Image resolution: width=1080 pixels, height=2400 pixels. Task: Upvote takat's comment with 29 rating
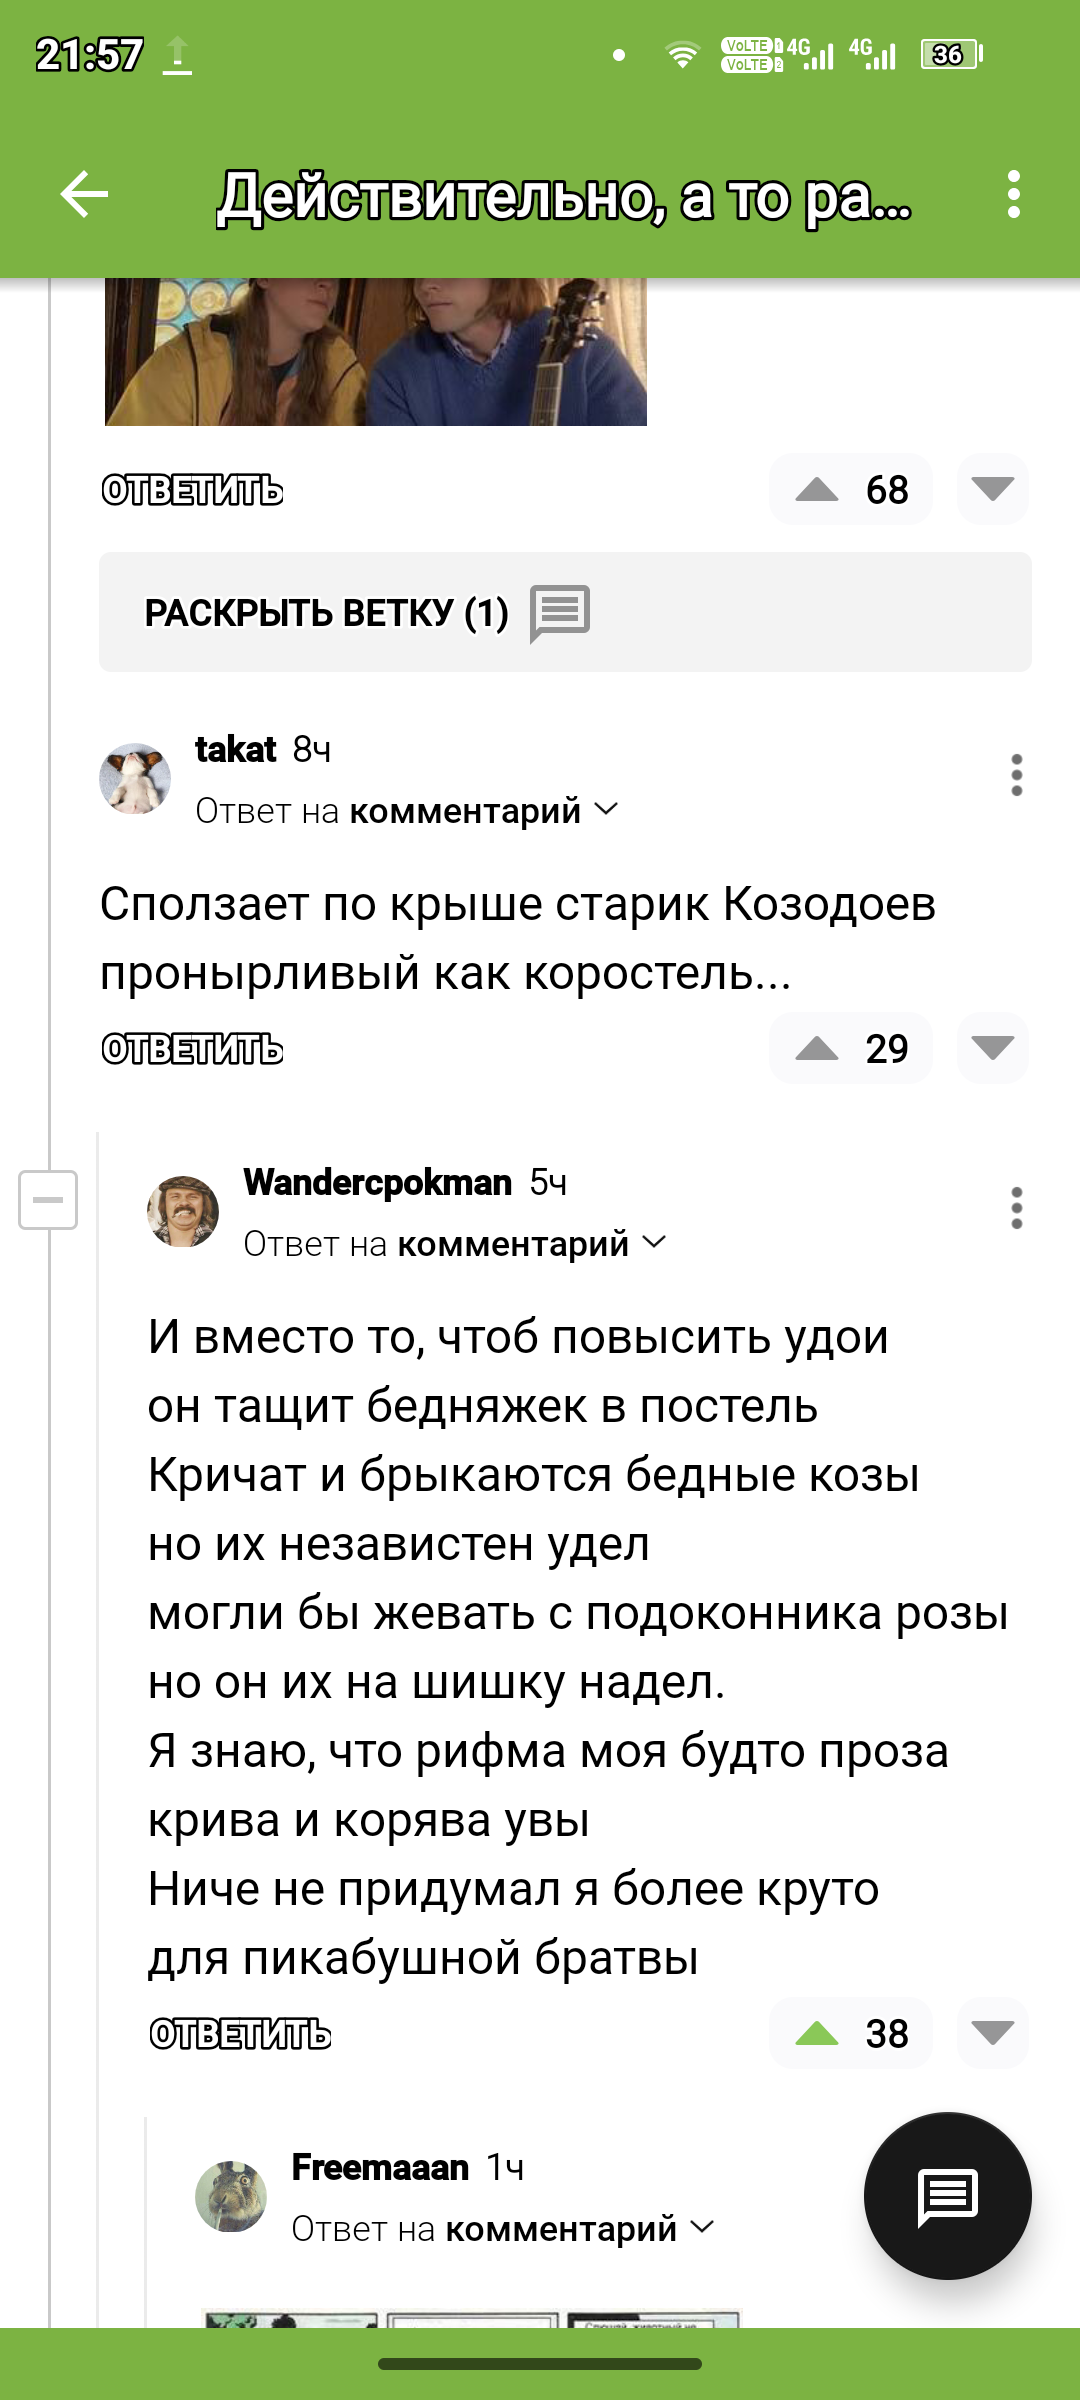point(817,1049)
